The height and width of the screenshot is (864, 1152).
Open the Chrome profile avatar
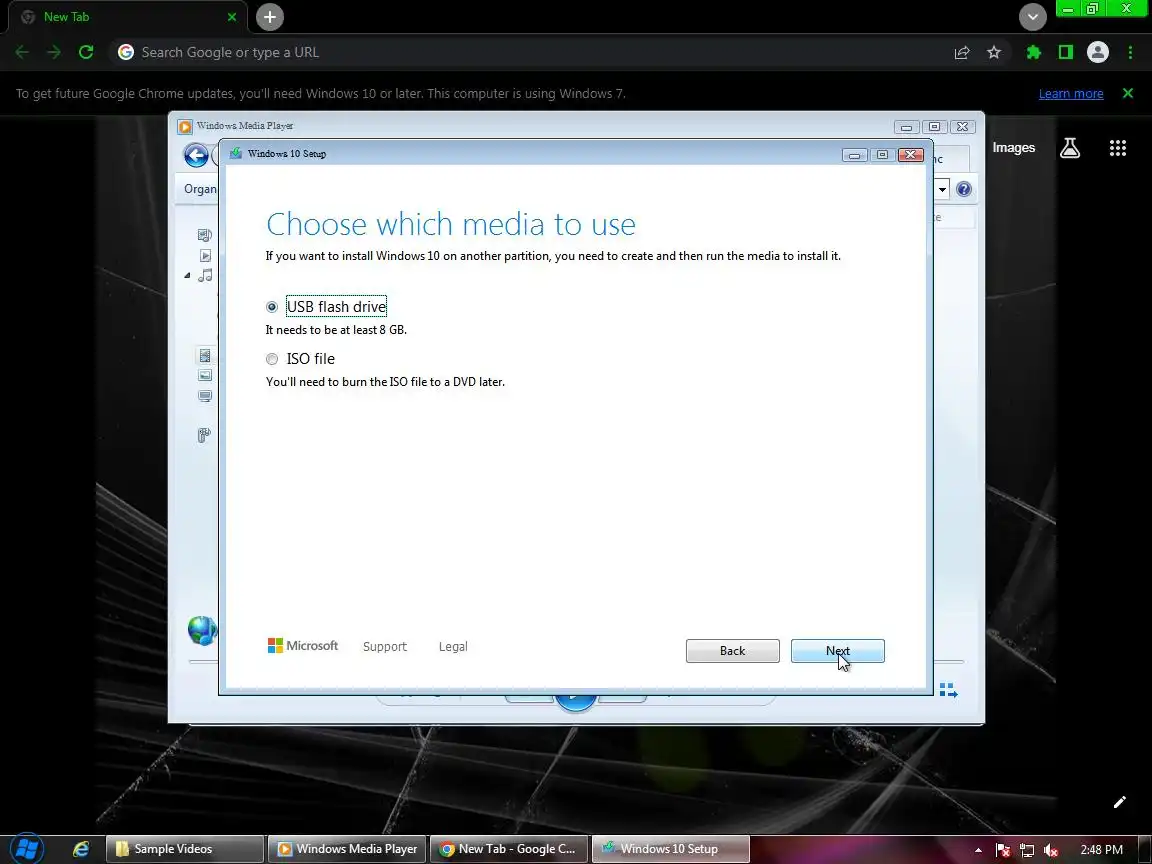[x=1098, y=52]
